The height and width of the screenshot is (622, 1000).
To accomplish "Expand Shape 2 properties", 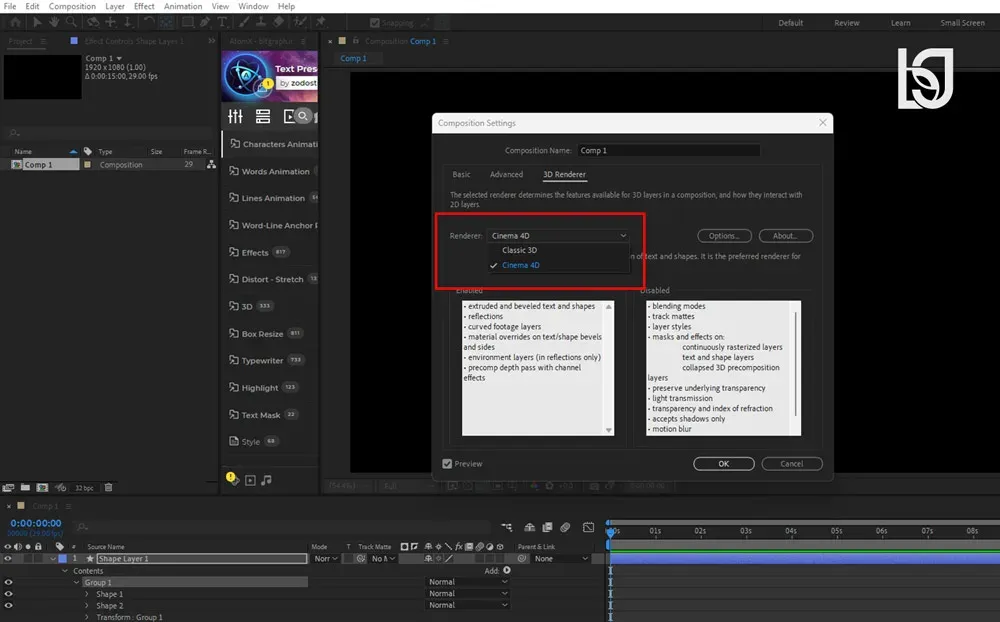I will tap(87, 605).
